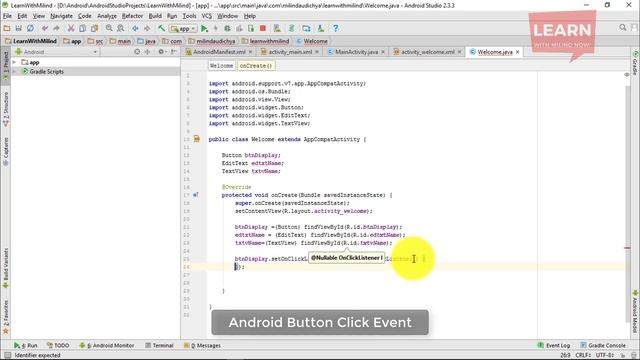
Task: Open the app run configuration dropdown
Action: point(183,29)
